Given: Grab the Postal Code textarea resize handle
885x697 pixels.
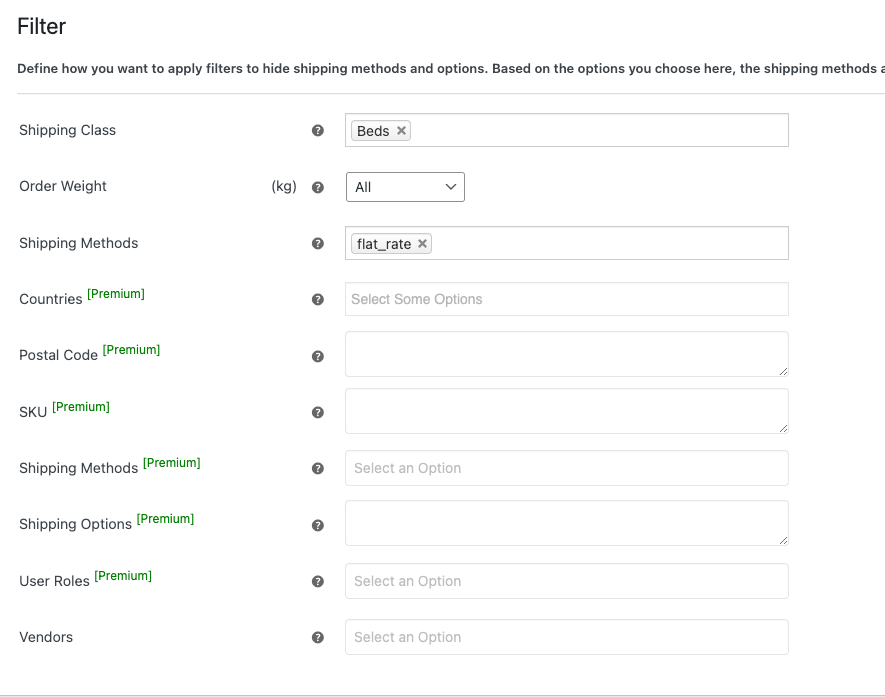Looking at the screenshot, I should click(783, 371).
